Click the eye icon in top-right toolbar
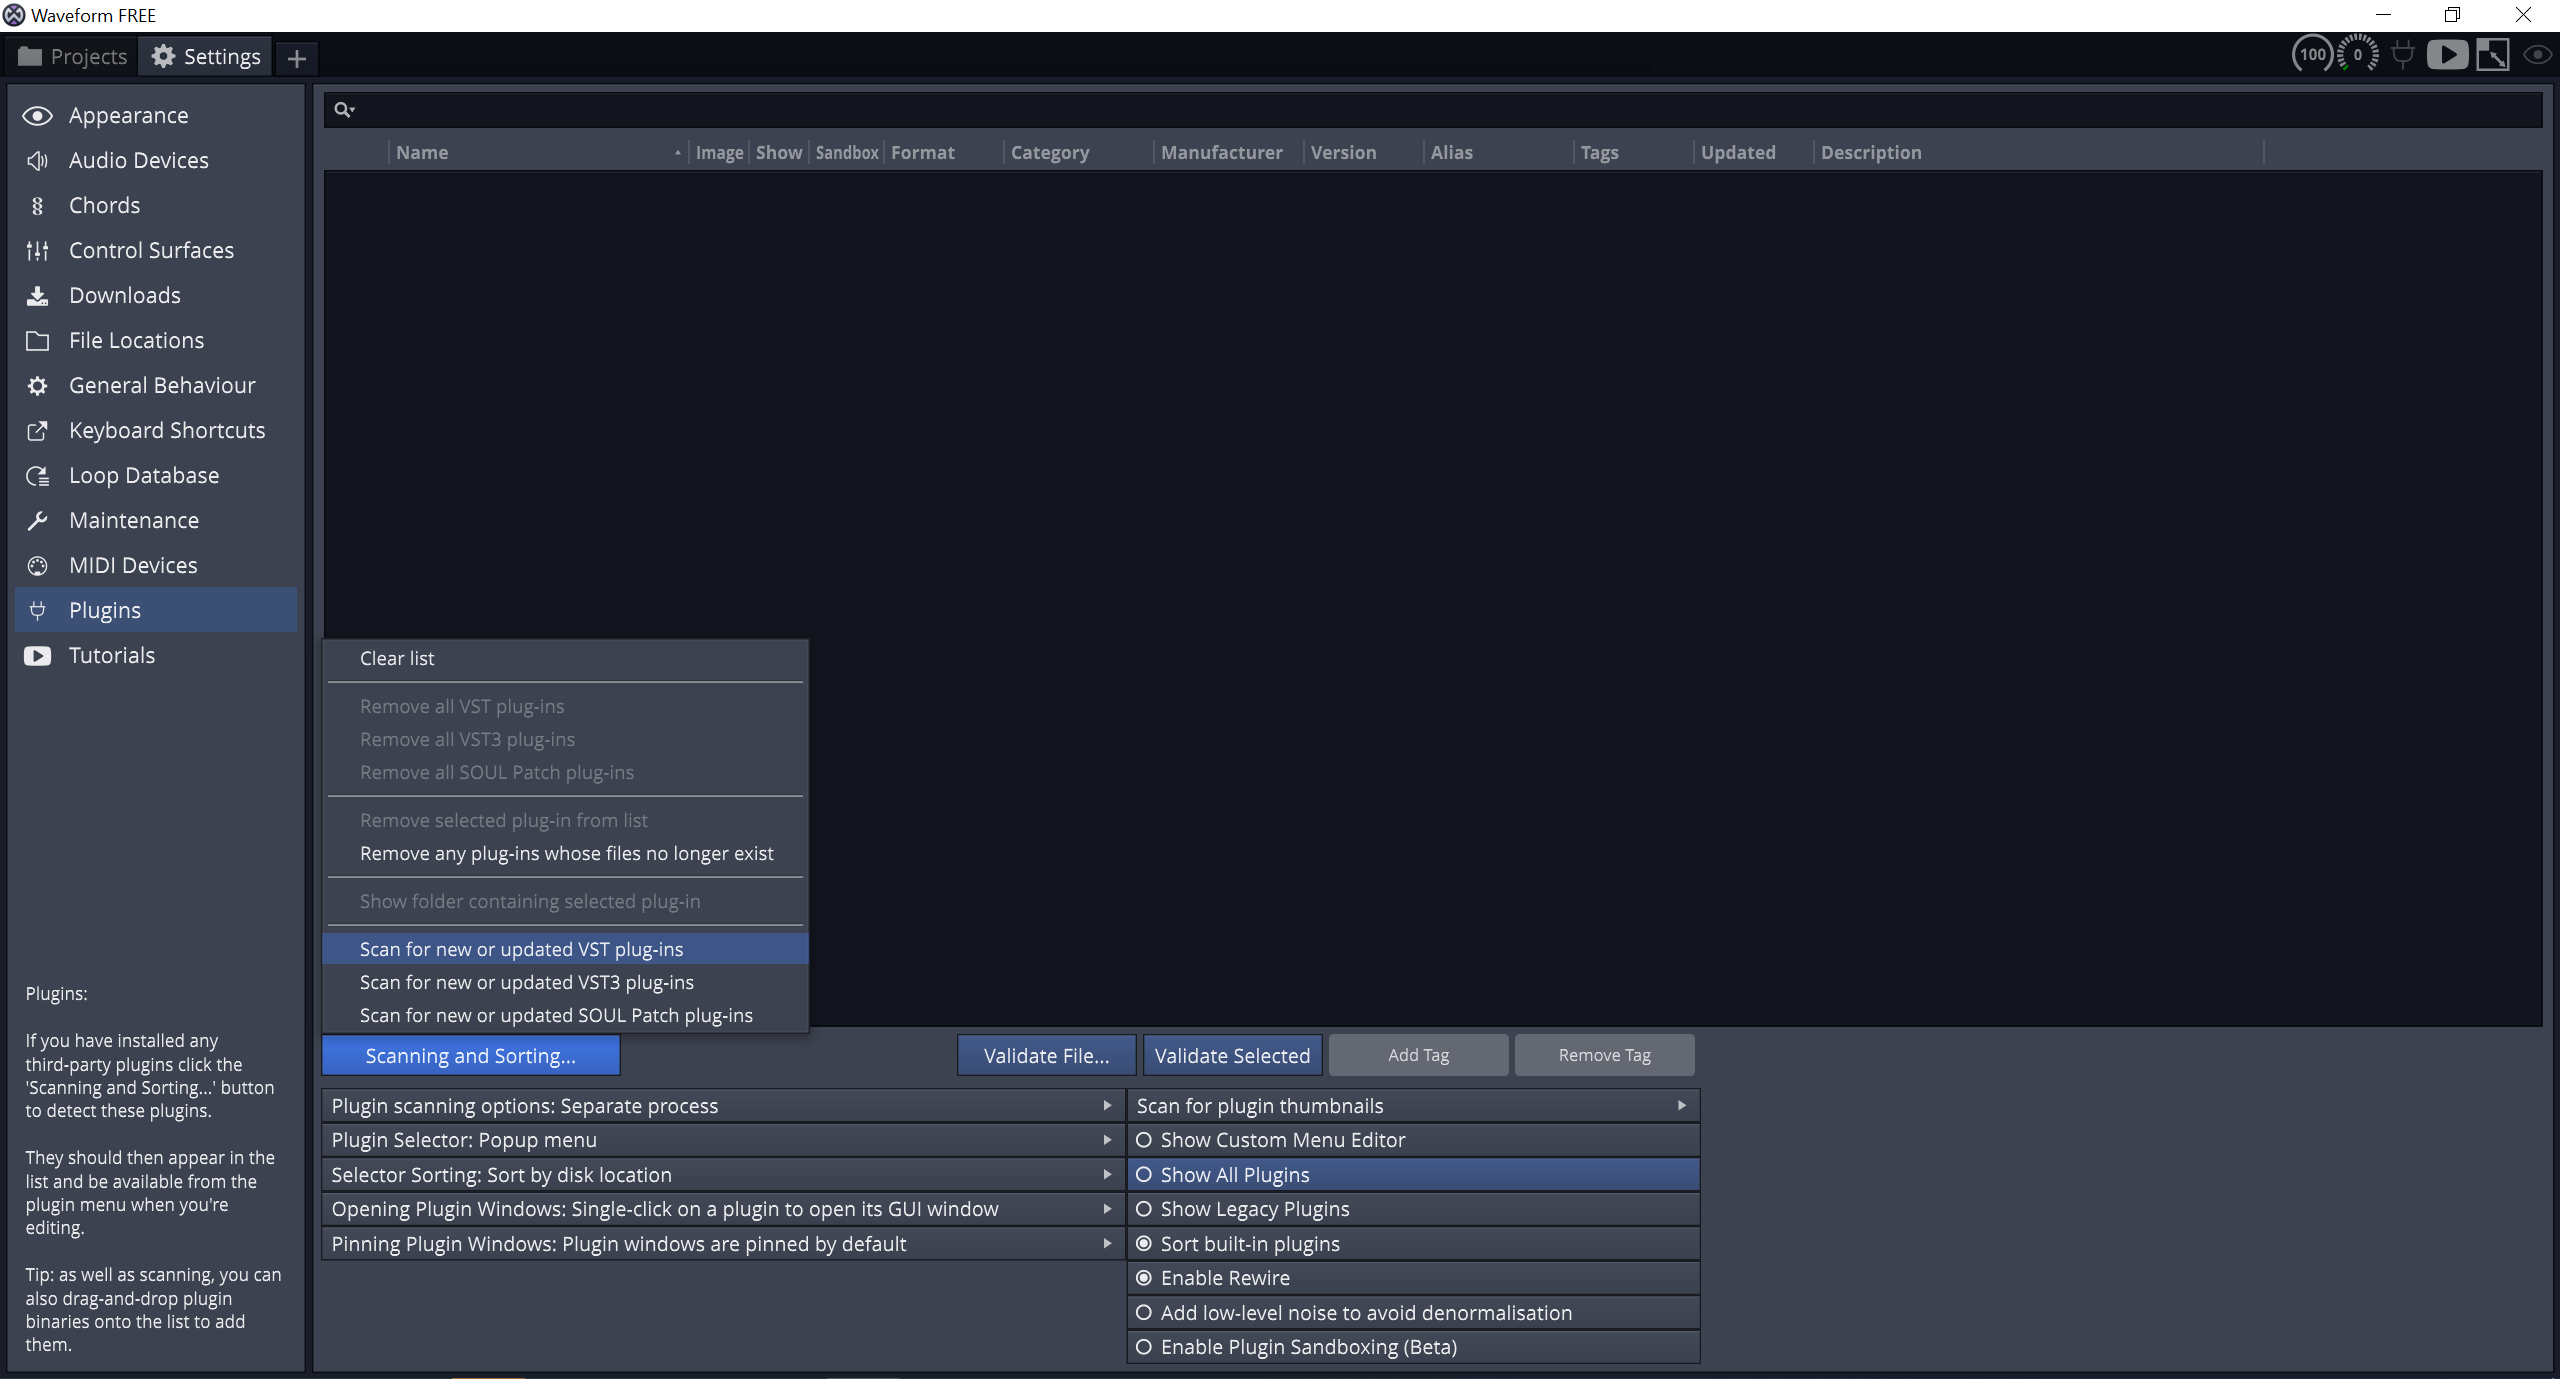Viewport: 2560px width, 1379px height. (2537, 55)
